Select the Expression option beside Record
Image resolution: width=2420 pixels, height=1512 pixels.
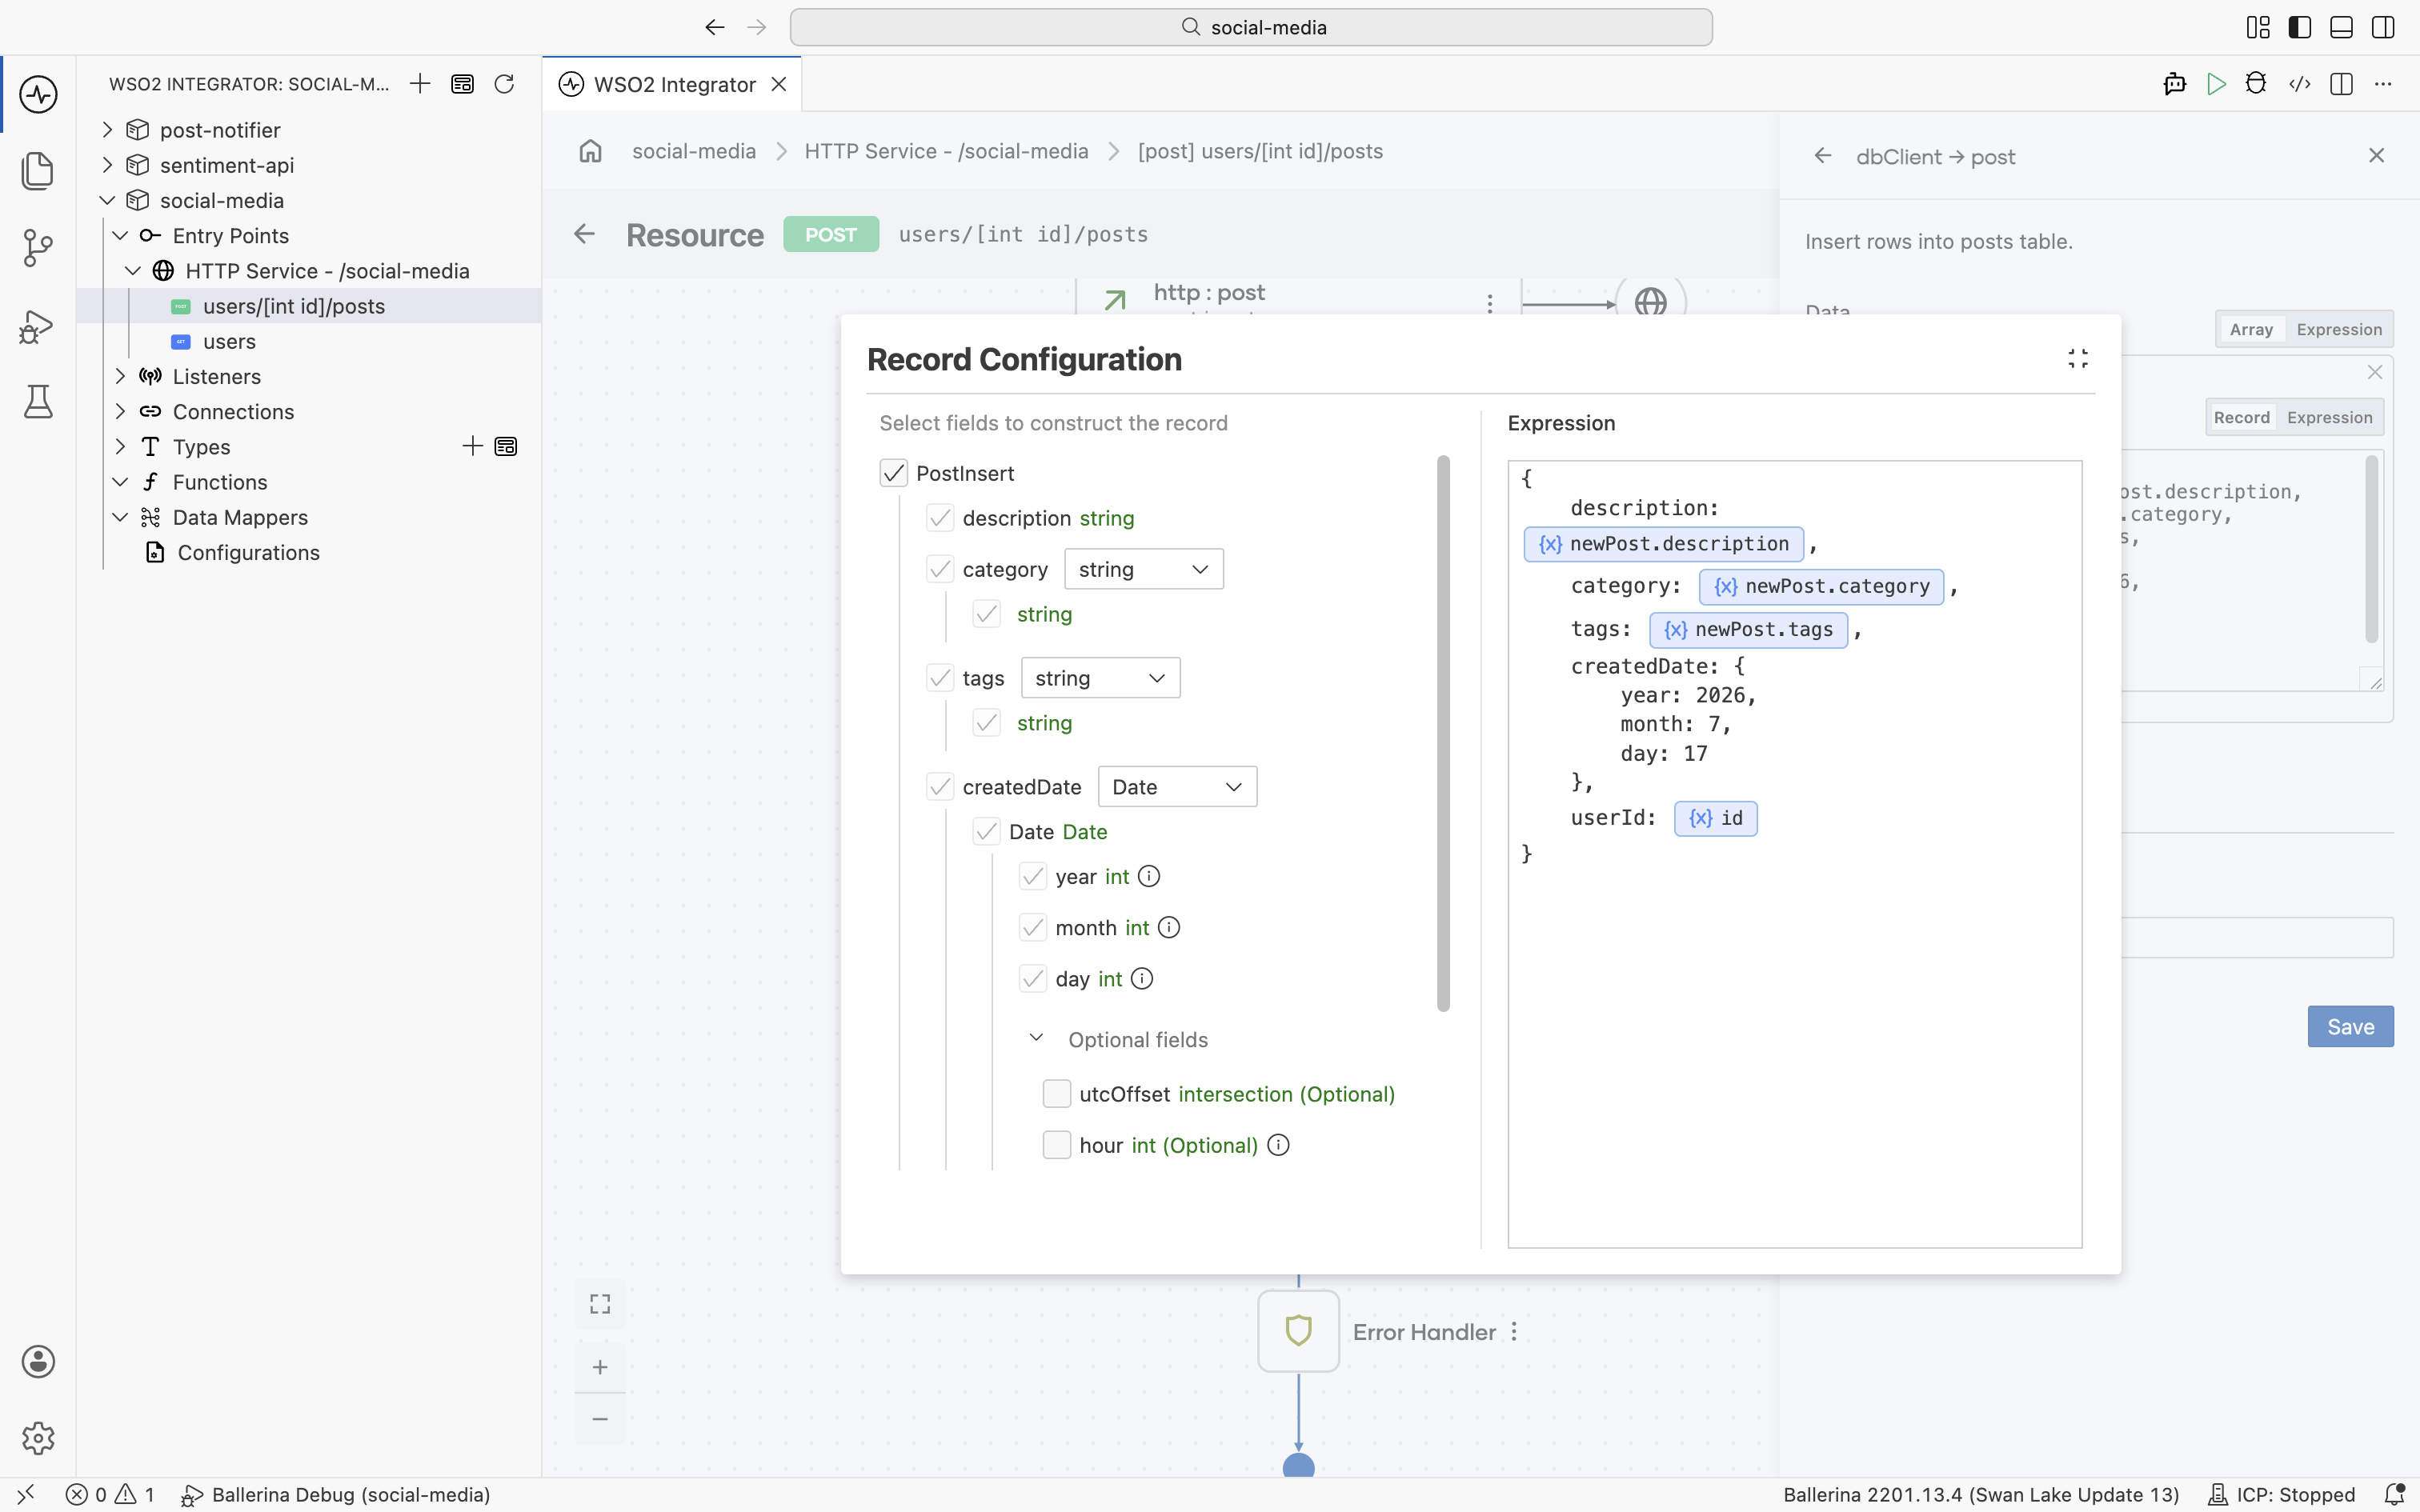(2329, 417)
